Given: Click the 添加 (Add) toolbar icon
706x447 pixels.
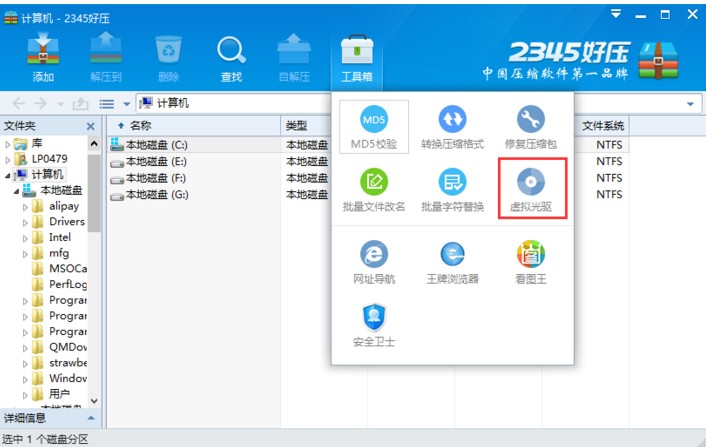Looking at the screenshot, I should pyautogui.click(x=43, y=58).
